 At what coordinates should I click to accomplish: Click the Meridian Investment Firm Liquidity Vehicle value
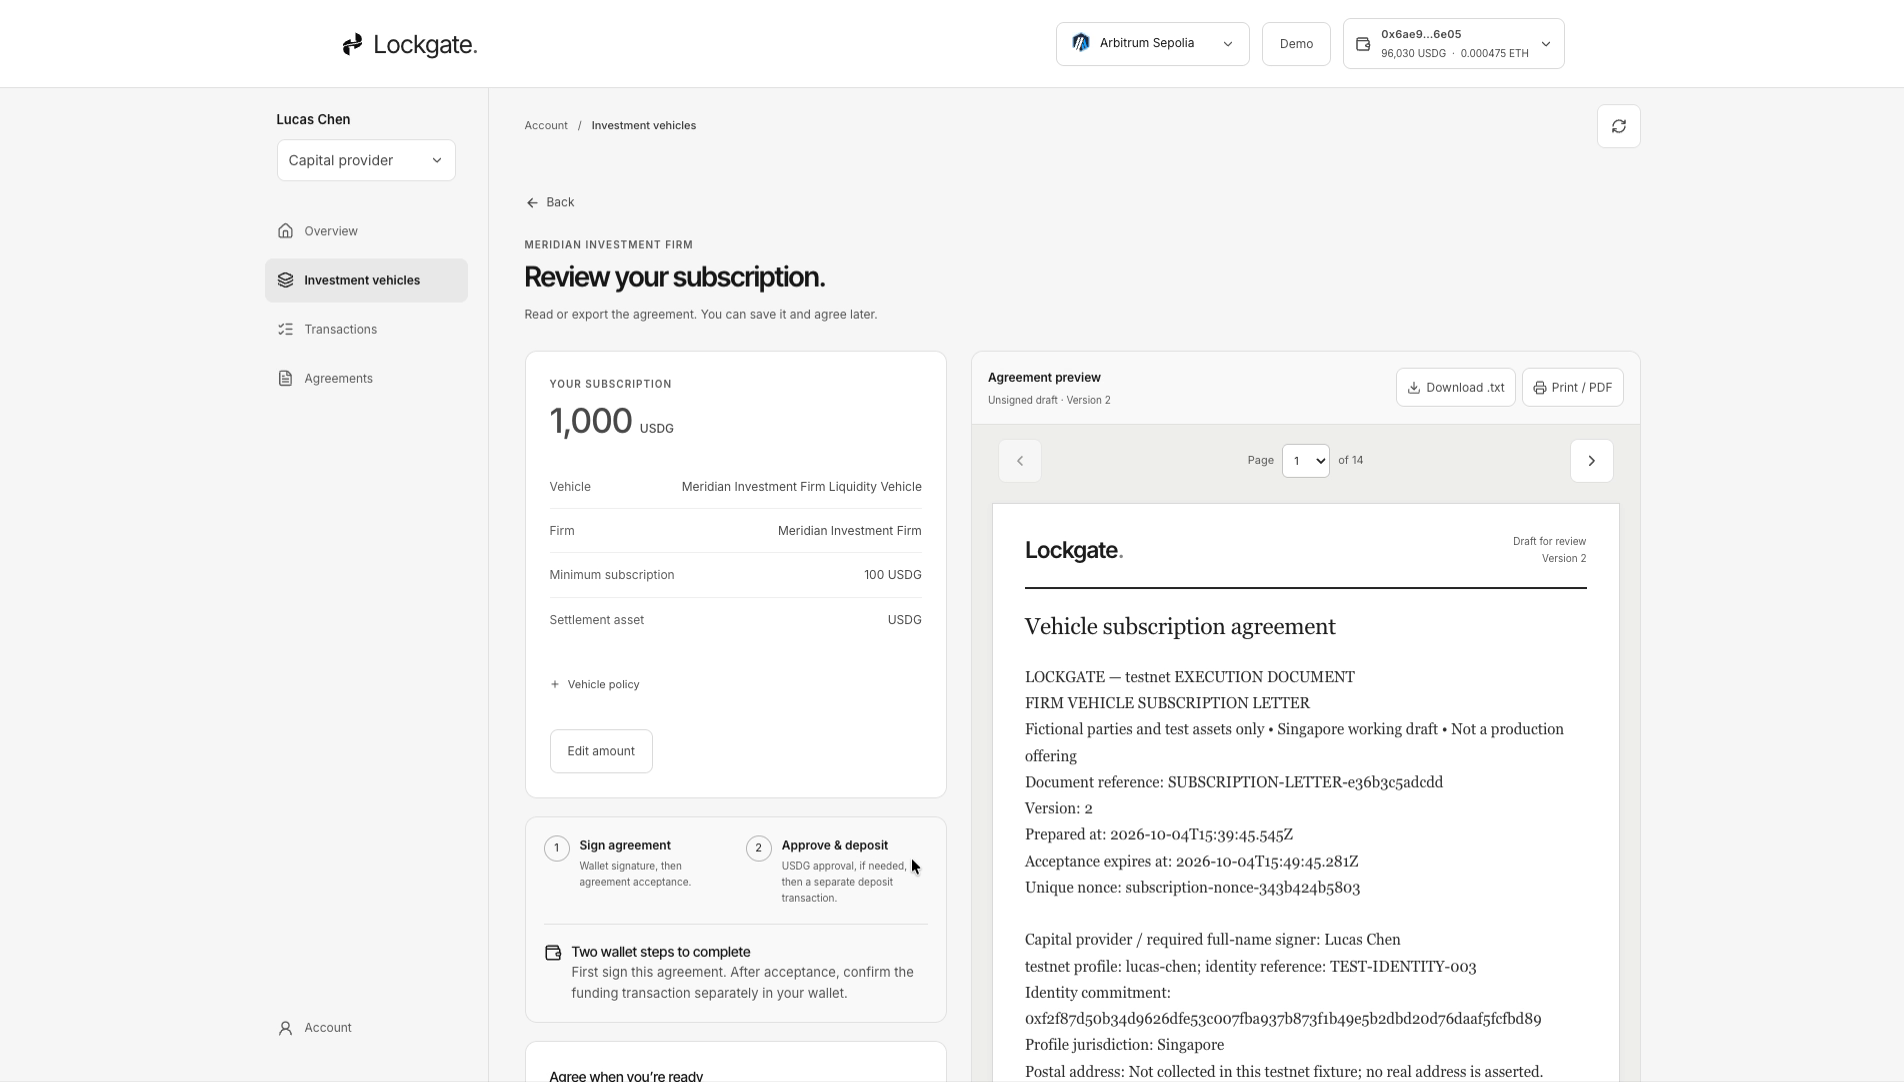click(801, 487)
